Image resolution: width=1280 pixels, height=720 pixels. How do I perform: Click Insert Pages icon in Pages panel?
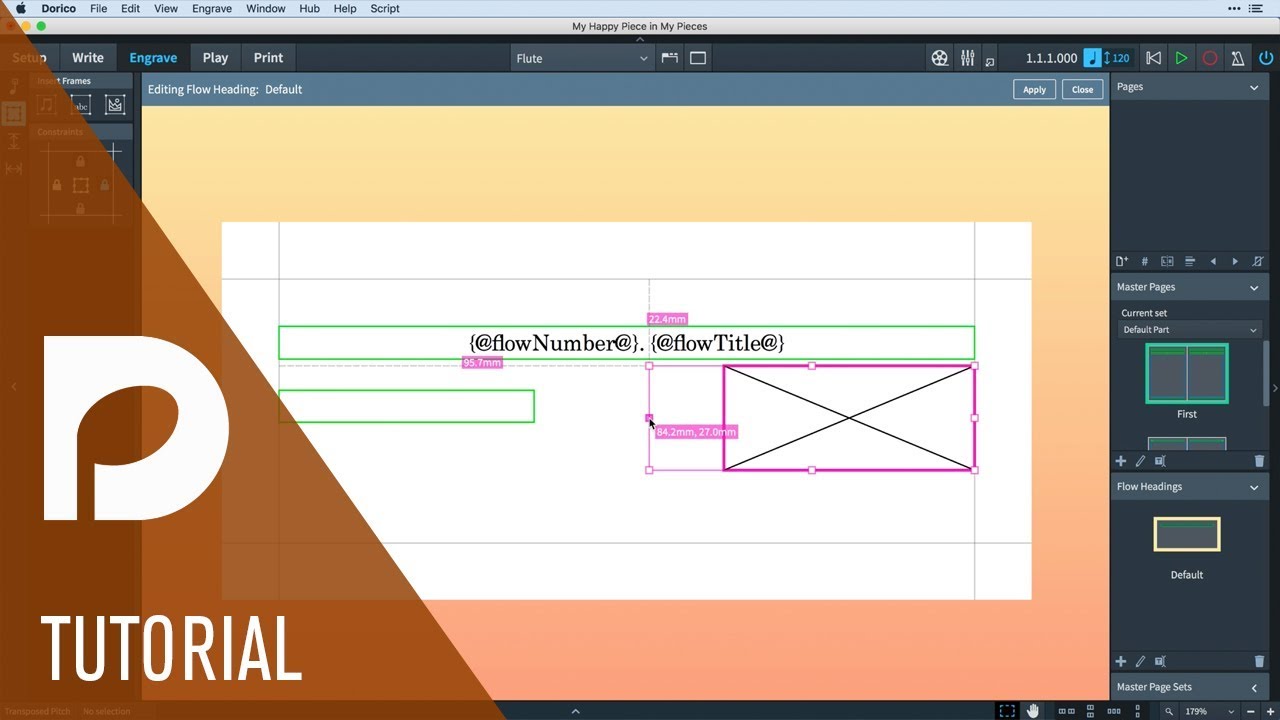[1122, 261]
